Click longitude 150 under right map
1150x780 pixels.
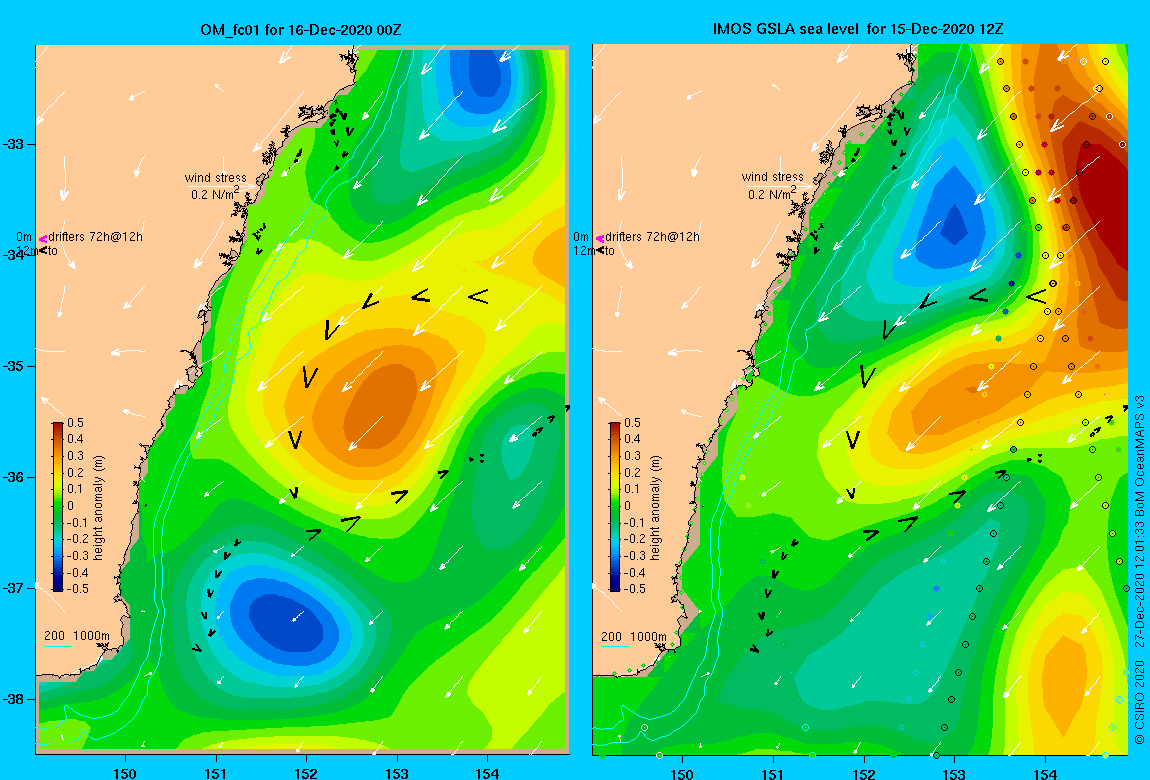(681, 773)
